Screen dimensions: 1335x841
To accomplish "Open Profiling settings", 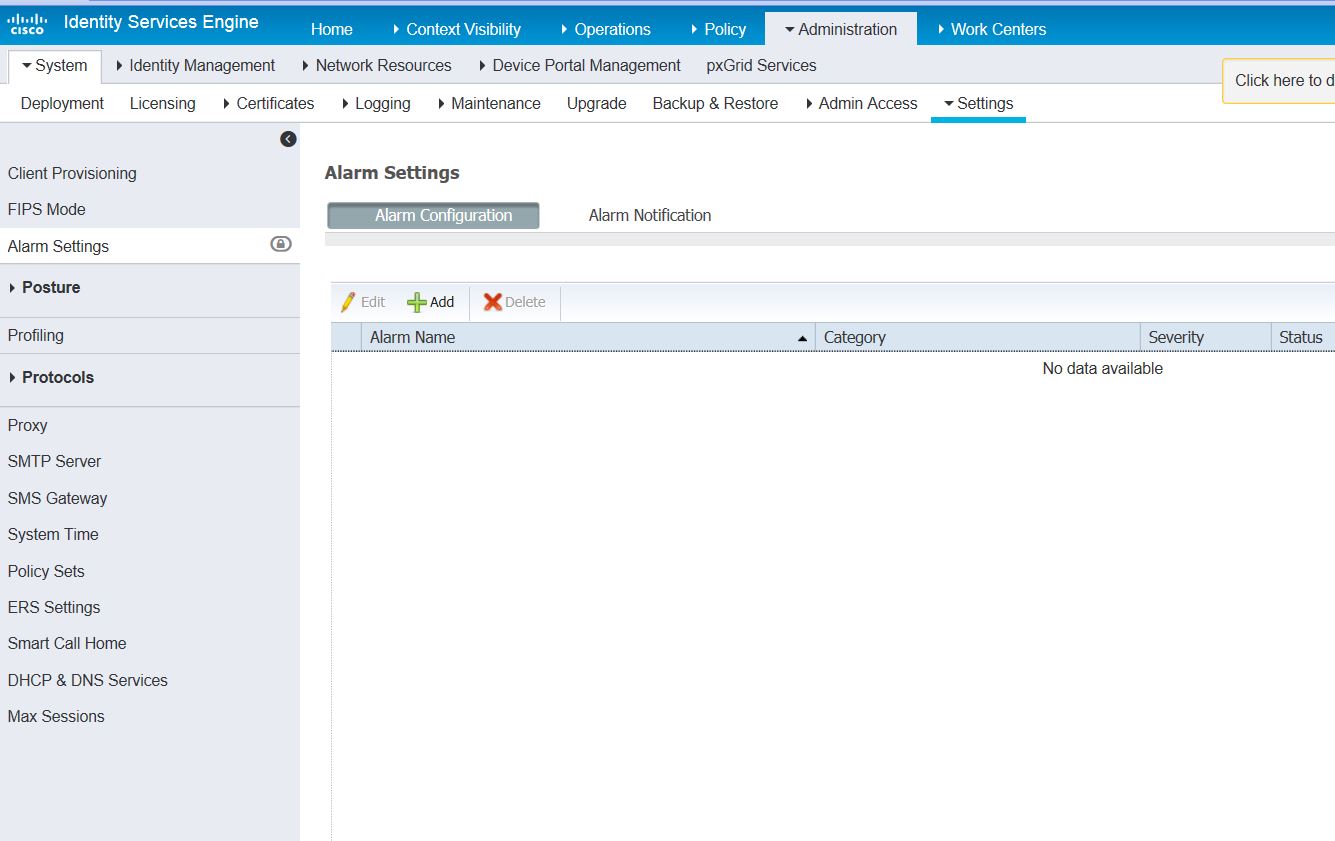I will coord(35,335).
